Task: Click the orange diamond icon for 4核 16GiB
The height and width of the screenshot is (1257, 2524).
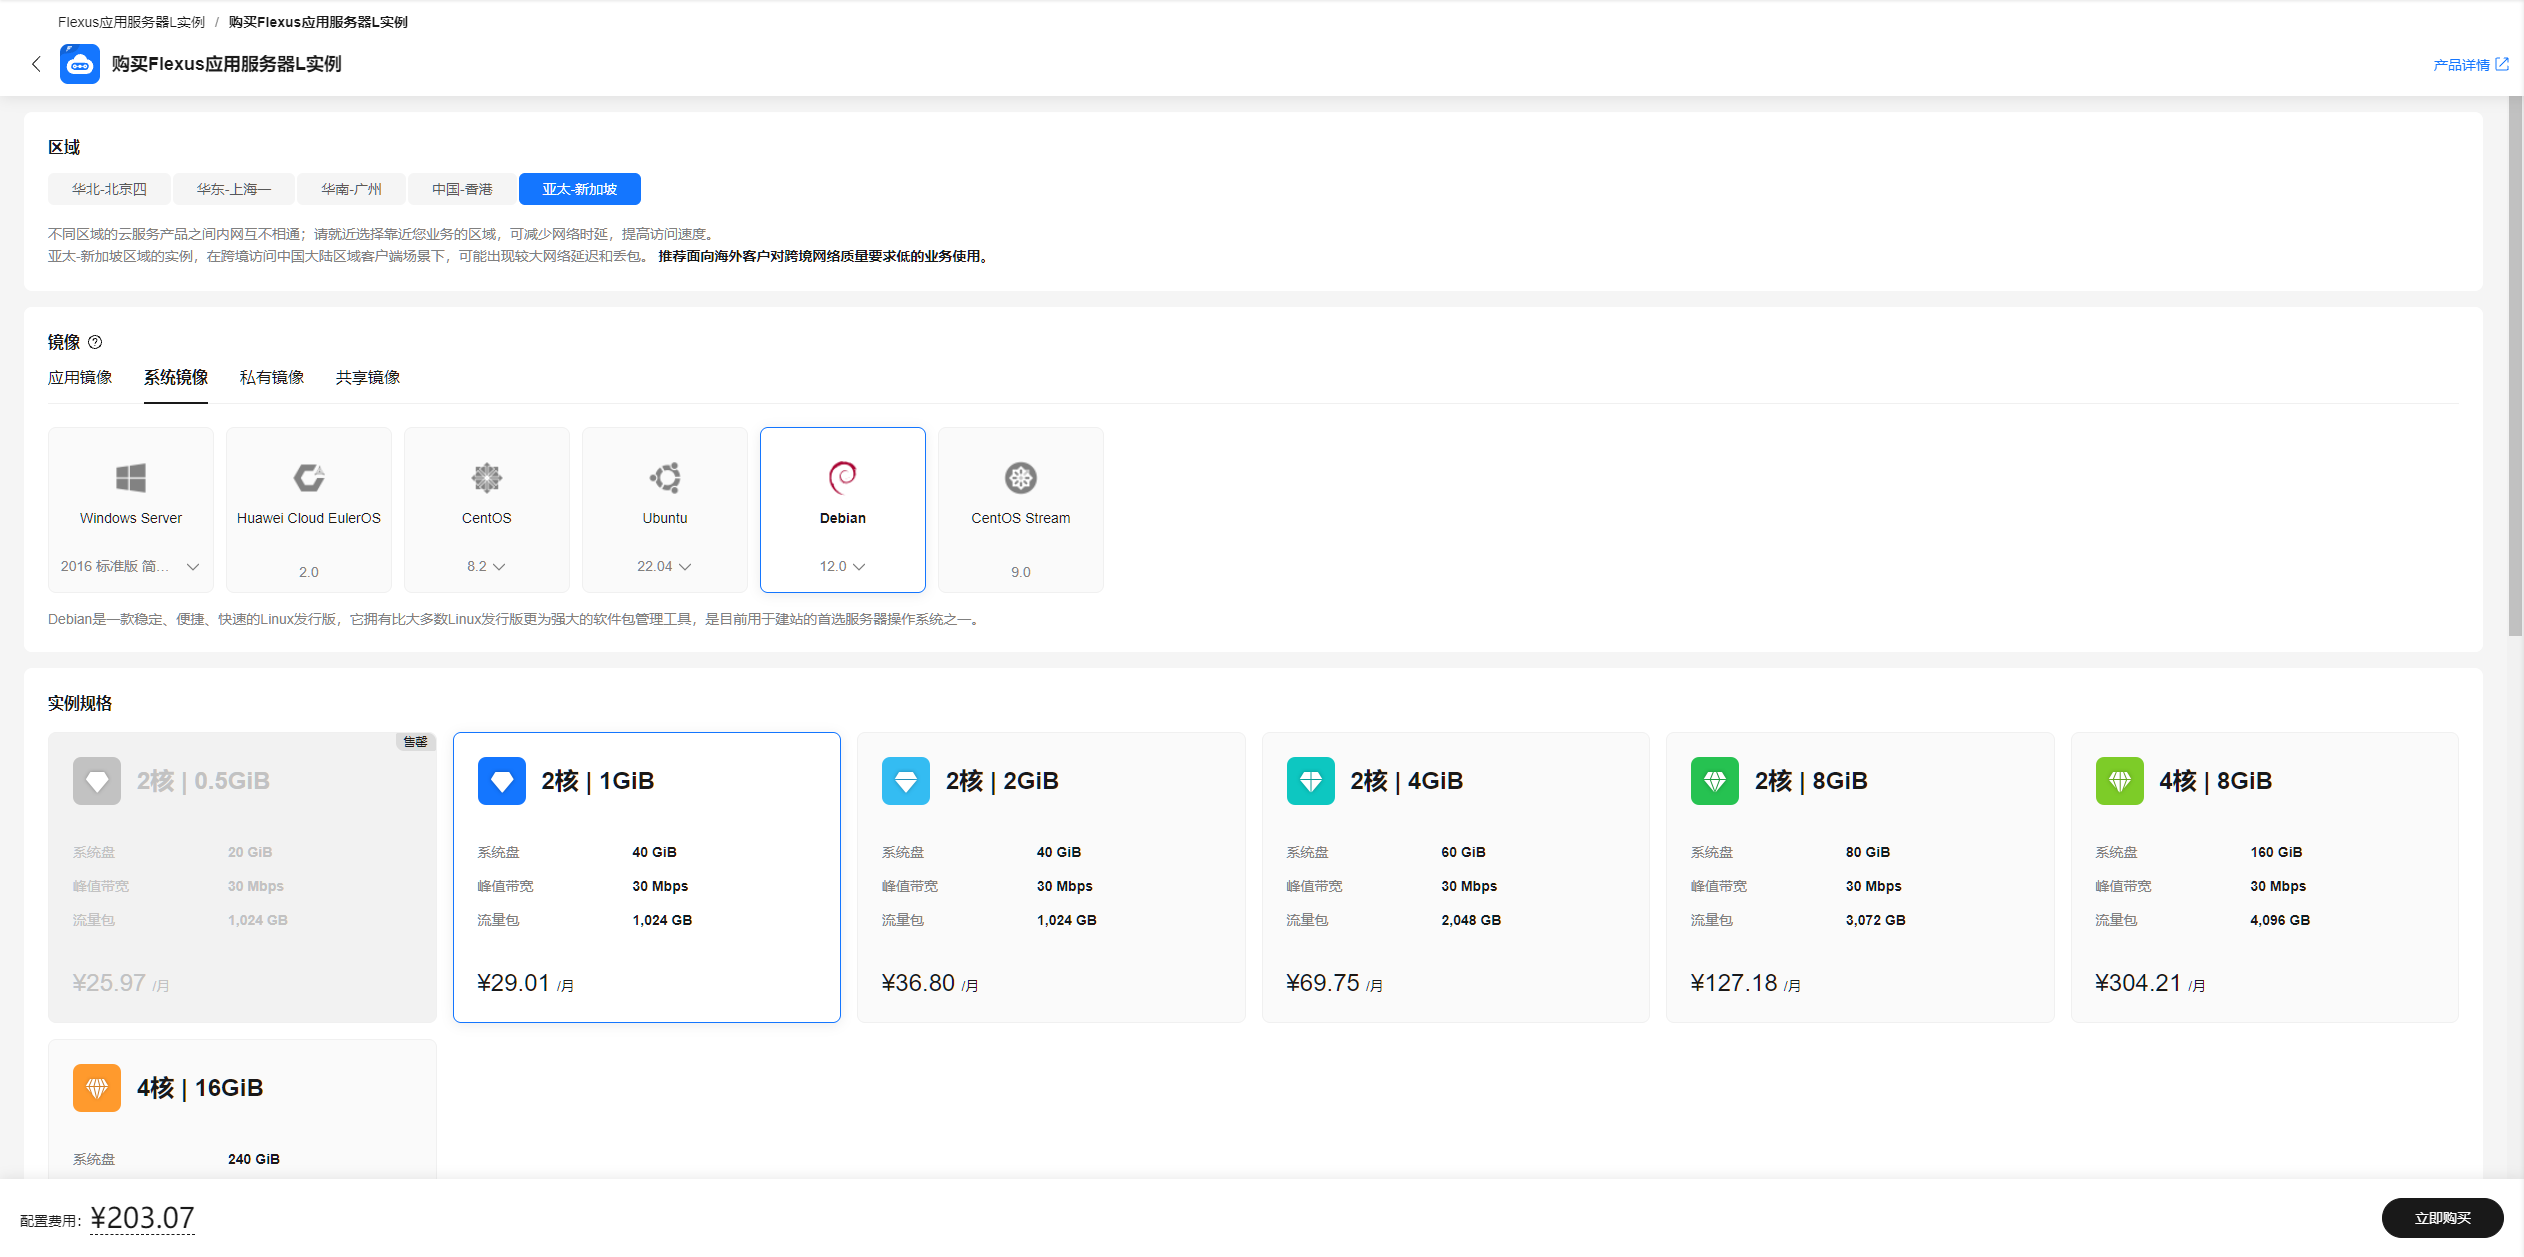Action: click(97, 1088)
